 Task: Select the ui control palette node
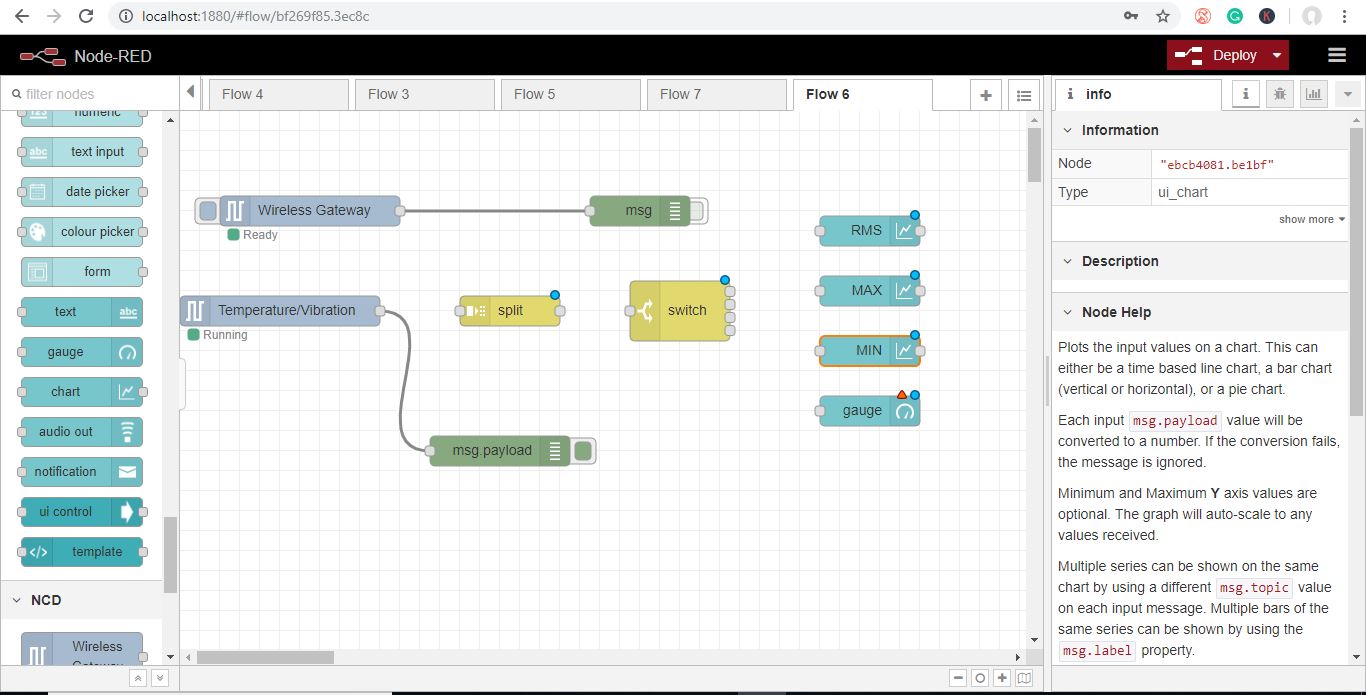click(x=82, y=512)
